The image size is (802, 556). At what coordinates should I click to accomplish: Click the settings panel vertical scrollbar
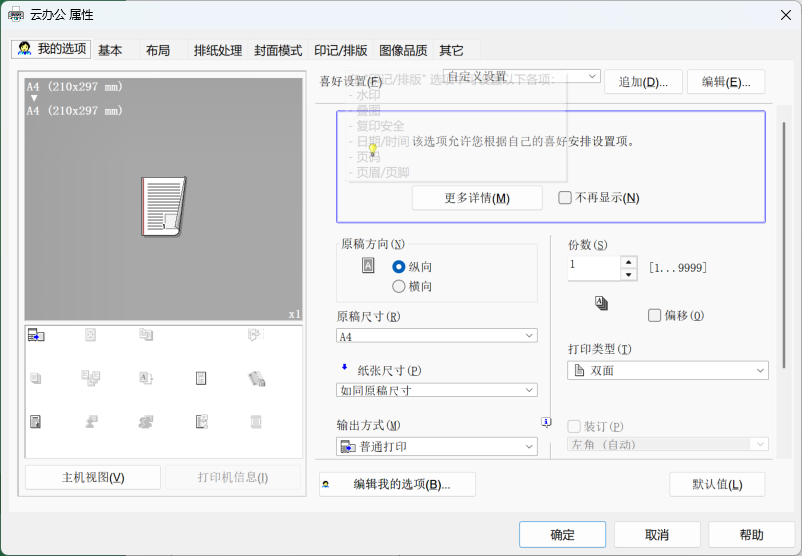[784, 246]
